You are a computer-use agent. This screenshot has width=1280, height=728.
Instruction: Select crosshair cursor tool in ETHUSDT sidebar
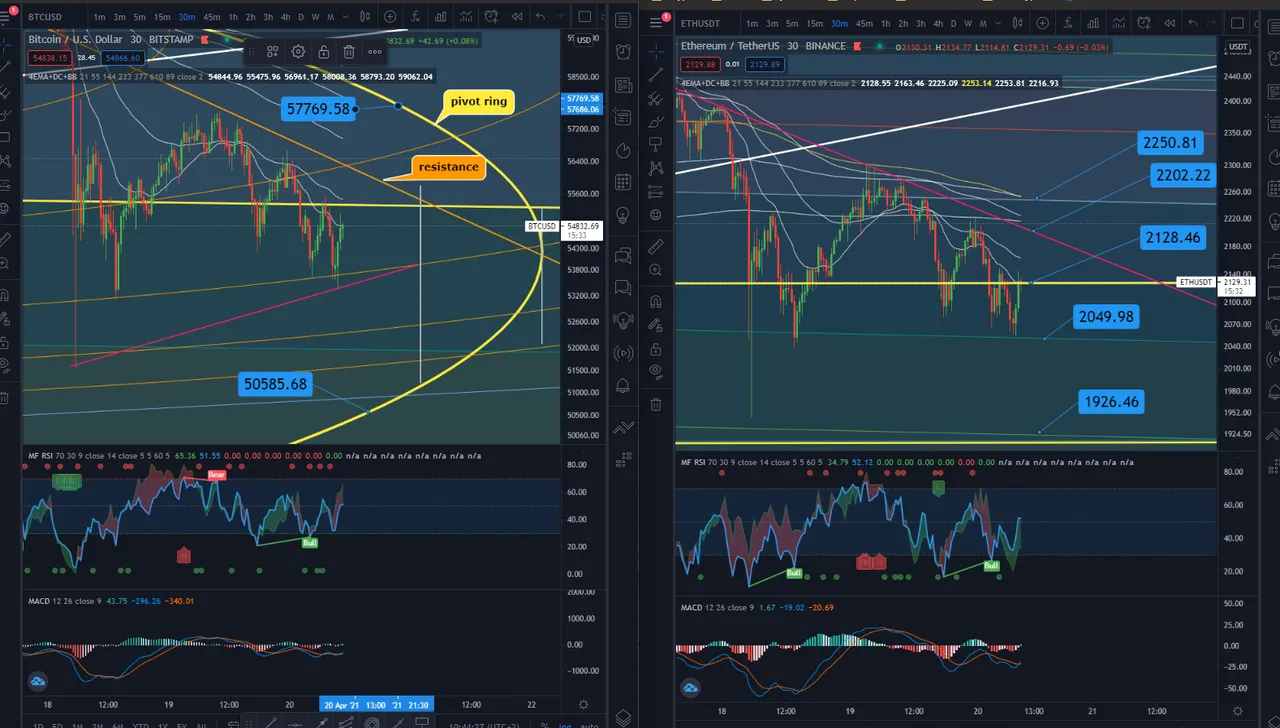coord(655,51)
